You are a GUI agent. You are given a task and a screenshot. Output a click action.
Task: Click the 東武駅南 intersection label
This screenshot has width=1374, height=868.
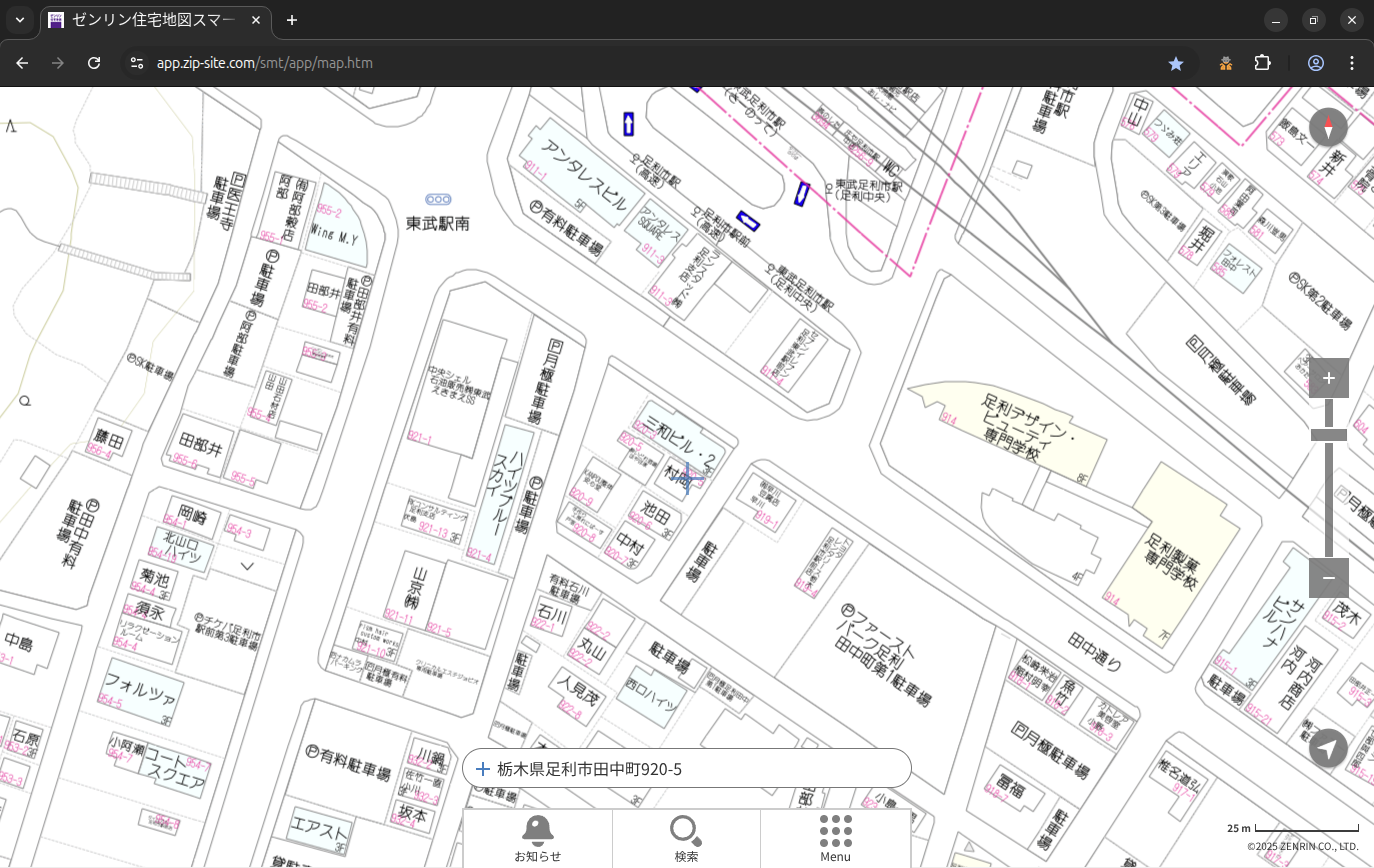tap(437, 224)
